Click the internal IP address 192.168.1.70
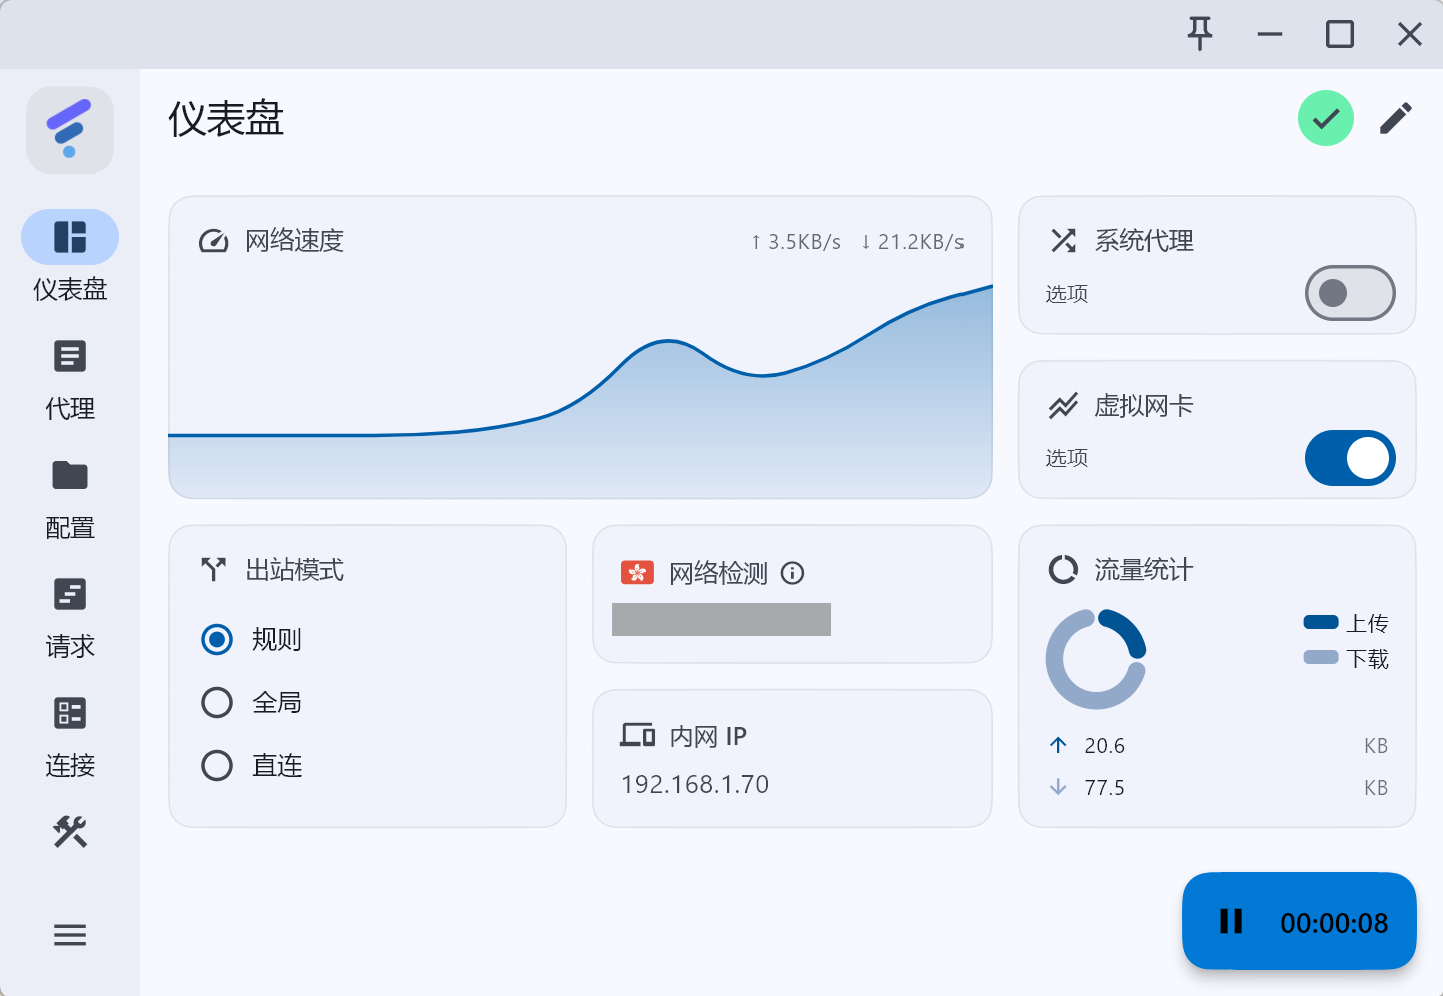1443x996 pixels. point(695,784)
